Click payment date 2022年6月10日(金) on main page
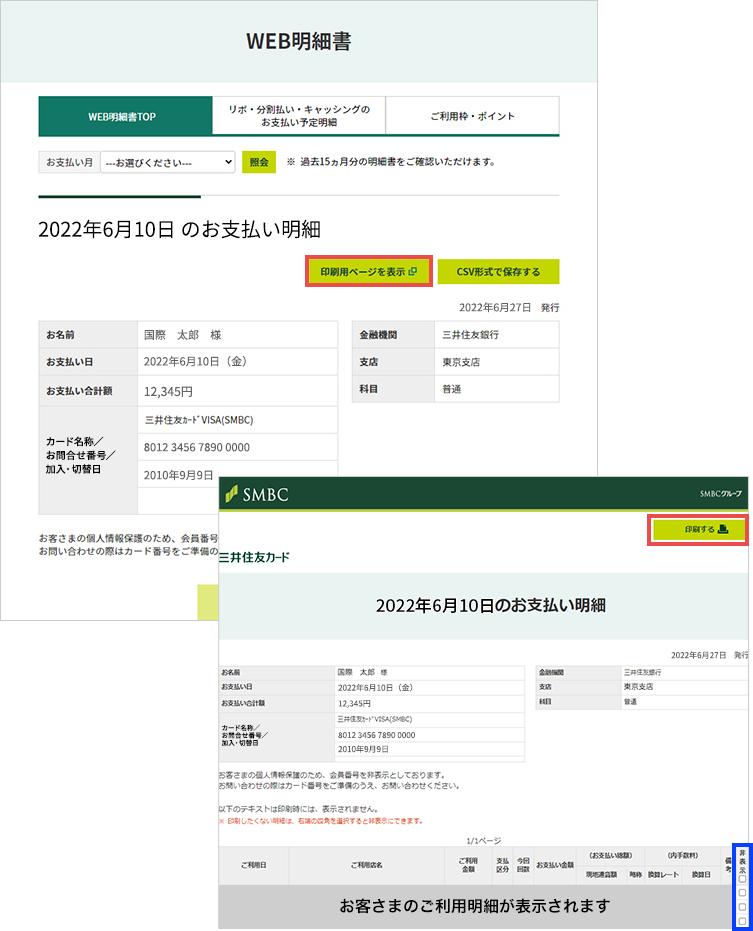Screen dimensions: 753x931 (195, 362)
